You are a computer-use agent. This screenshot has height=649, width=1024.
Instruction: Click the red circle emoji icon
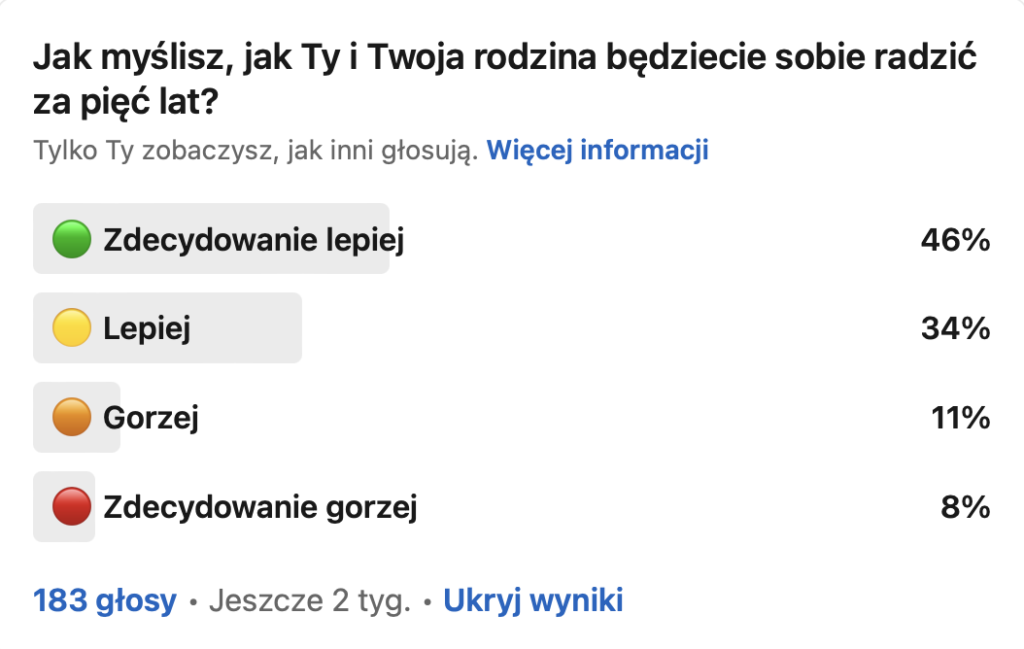coord(72,506)
